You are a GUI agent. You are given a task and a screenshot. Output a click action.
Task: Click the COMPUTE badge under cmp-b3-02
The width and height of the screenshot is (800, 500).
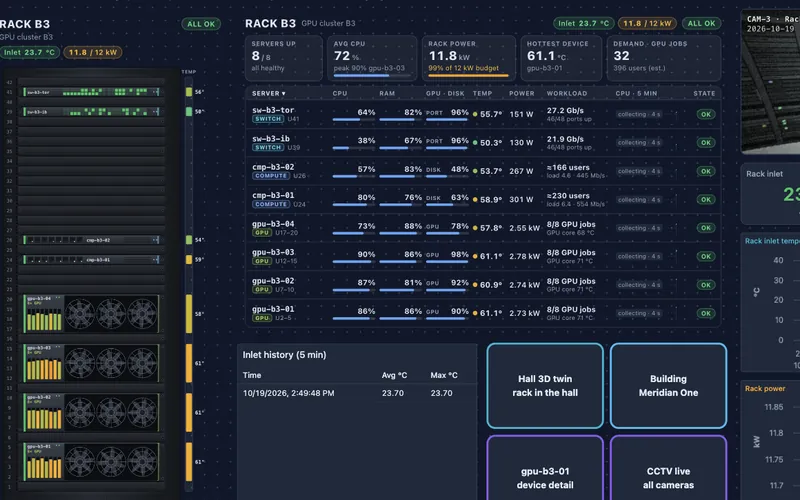(x=271, y=176)
